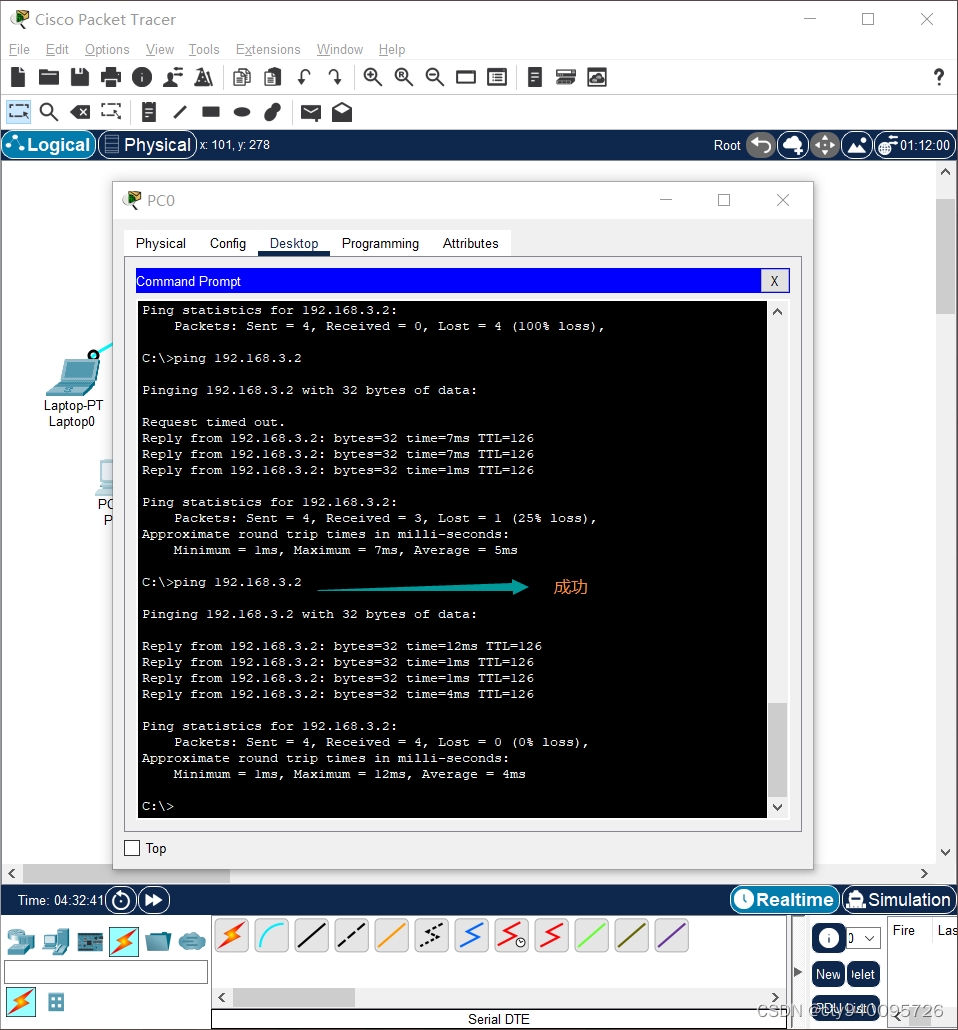The image size is (958, 1030).
Task: Click the Redo arrow icon
Action: tap(334, 78)
